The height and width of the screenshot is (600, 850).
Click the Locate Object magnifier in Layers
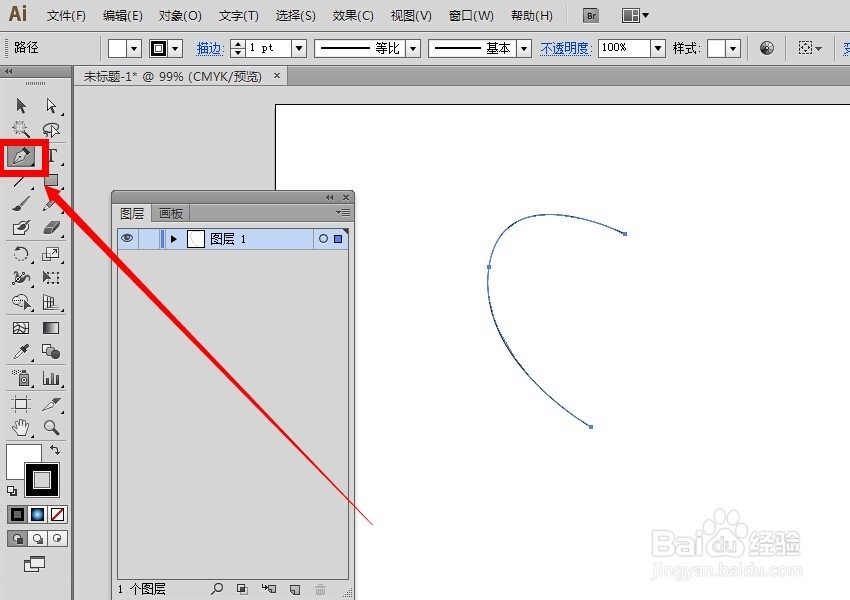(x=217, y=589)
